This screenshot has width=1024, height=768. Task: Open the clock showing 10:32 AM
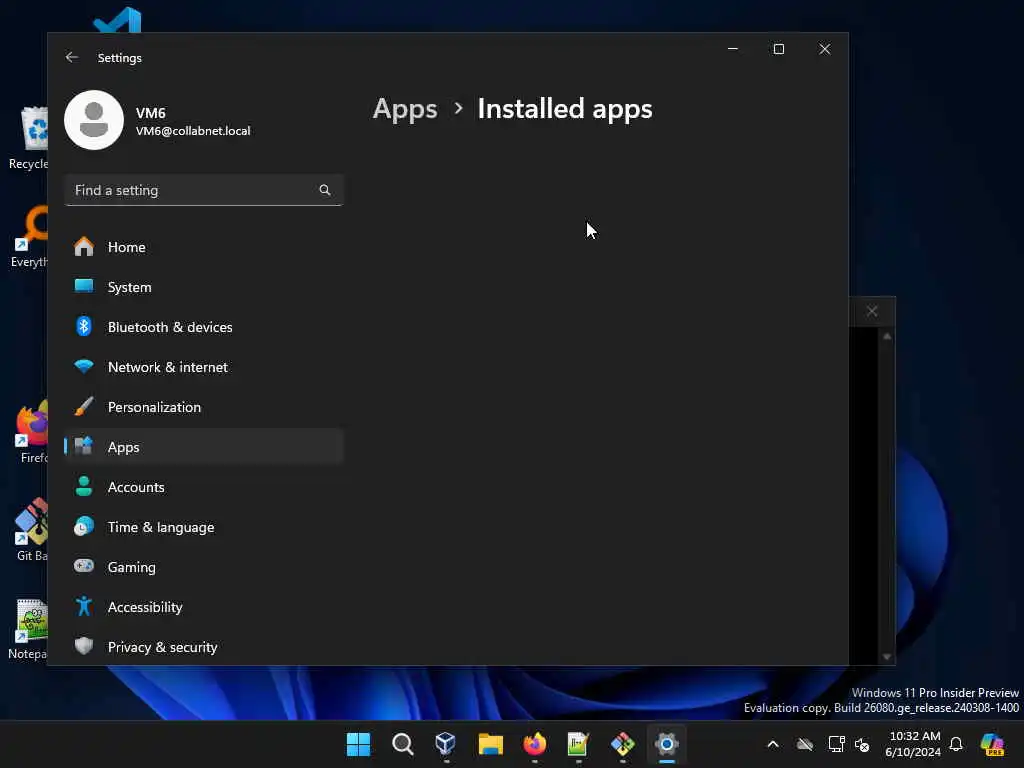[914, 744]
